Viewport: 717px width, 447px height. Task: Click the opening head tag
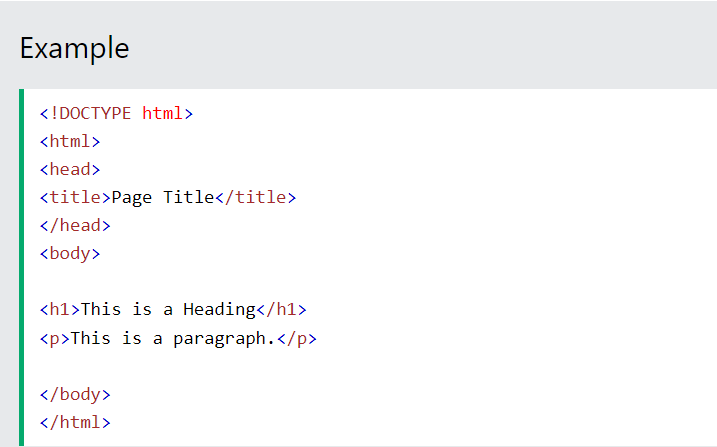70,170
